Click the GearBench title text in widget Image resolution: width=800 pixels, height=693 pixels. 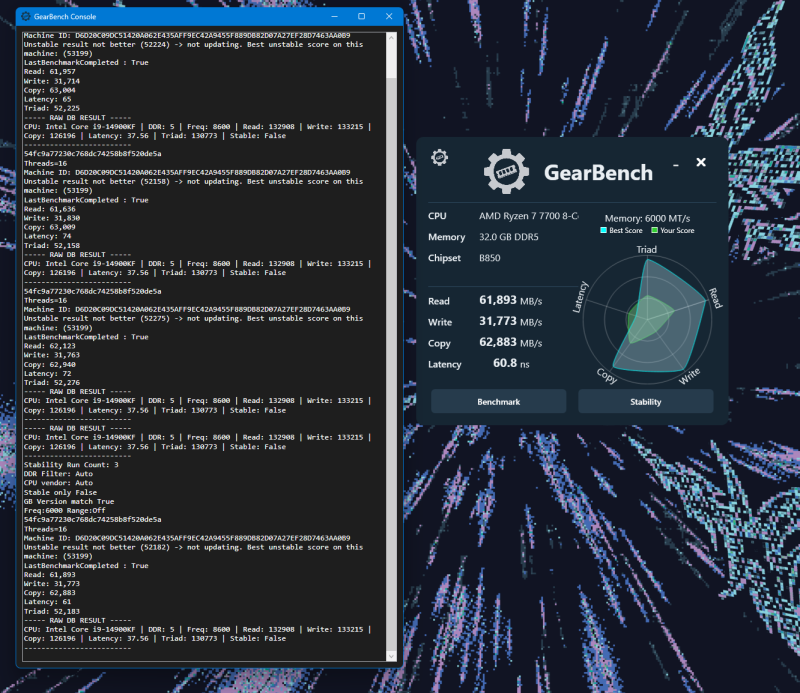click(x=598, y=172)
